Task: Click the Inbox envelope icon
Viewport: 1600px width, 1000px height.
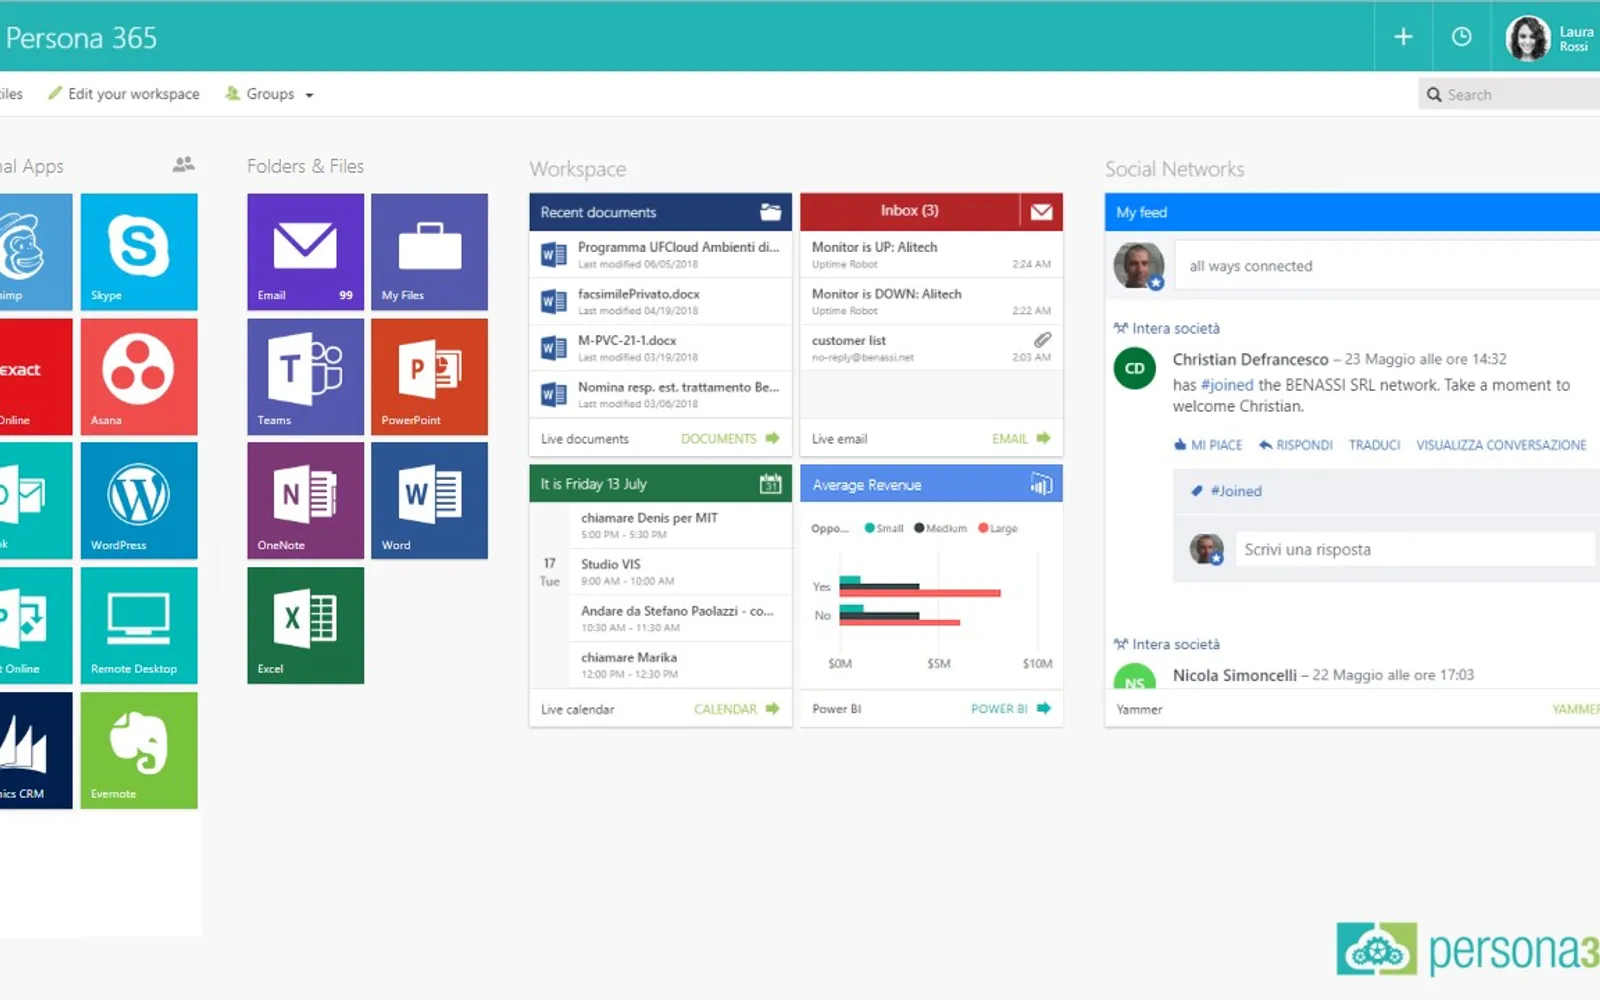Action: tap(1041, 212)
